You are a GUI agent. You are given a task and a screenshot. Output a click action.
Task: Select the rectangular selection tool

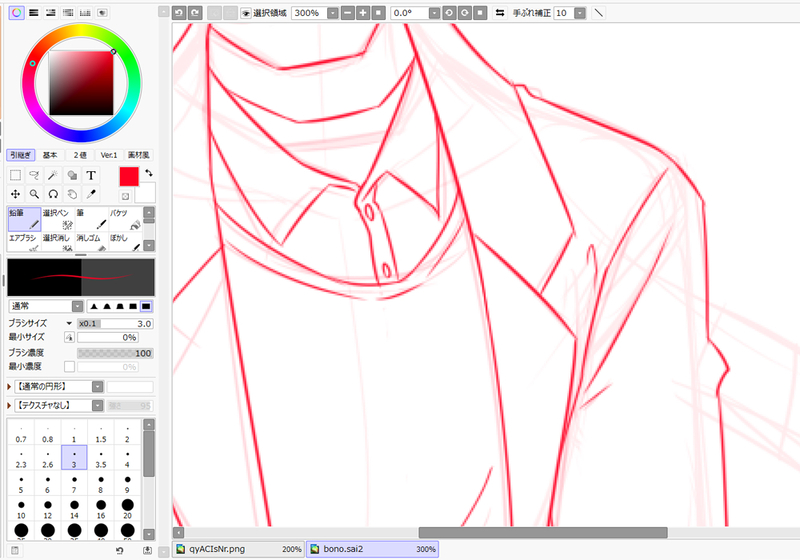[15, 175]
